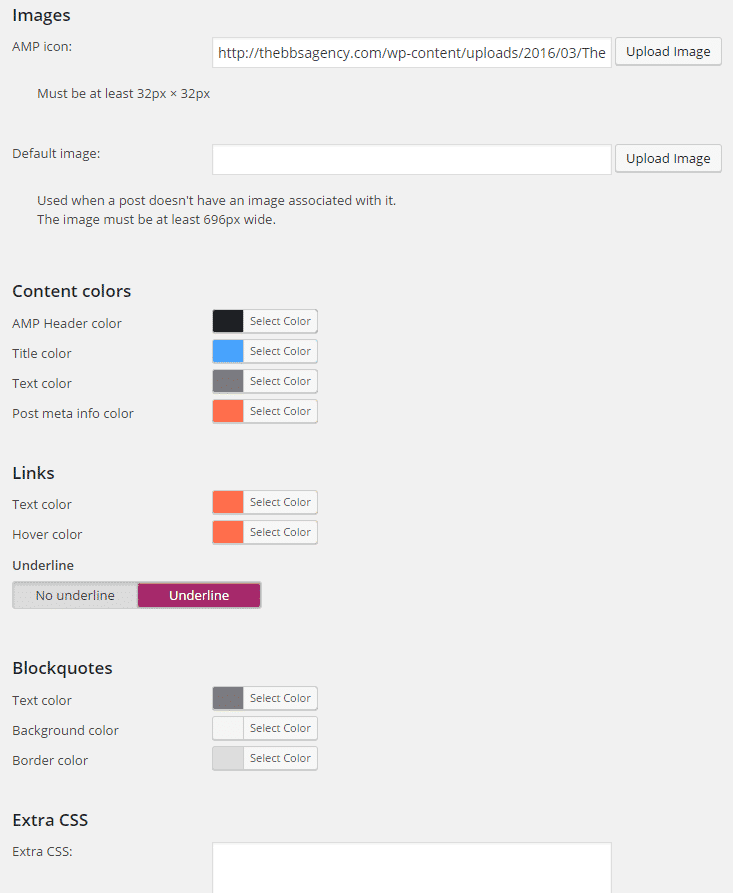Open Title color blue swatch
Screen dimensions: 733x893
click(x=228, y=351)
